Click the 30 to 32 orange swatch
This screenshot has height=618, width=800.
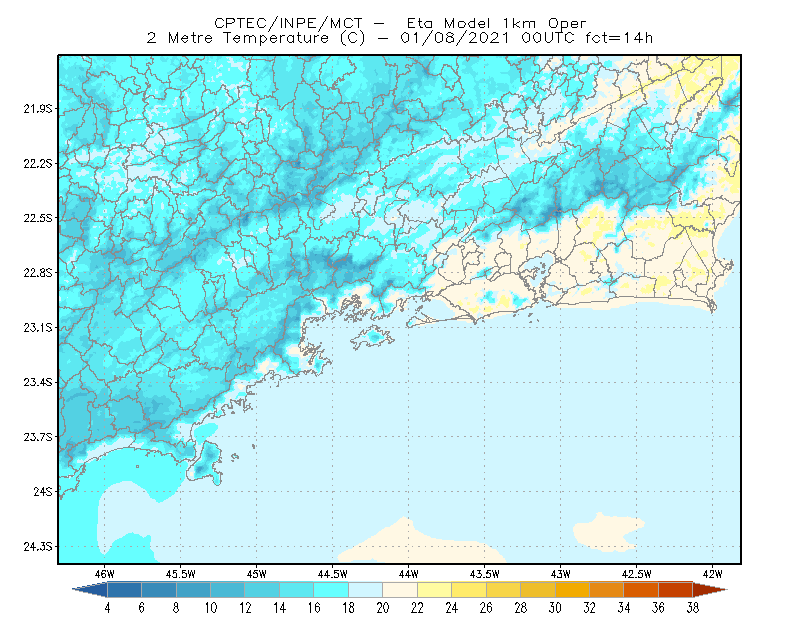572,590
